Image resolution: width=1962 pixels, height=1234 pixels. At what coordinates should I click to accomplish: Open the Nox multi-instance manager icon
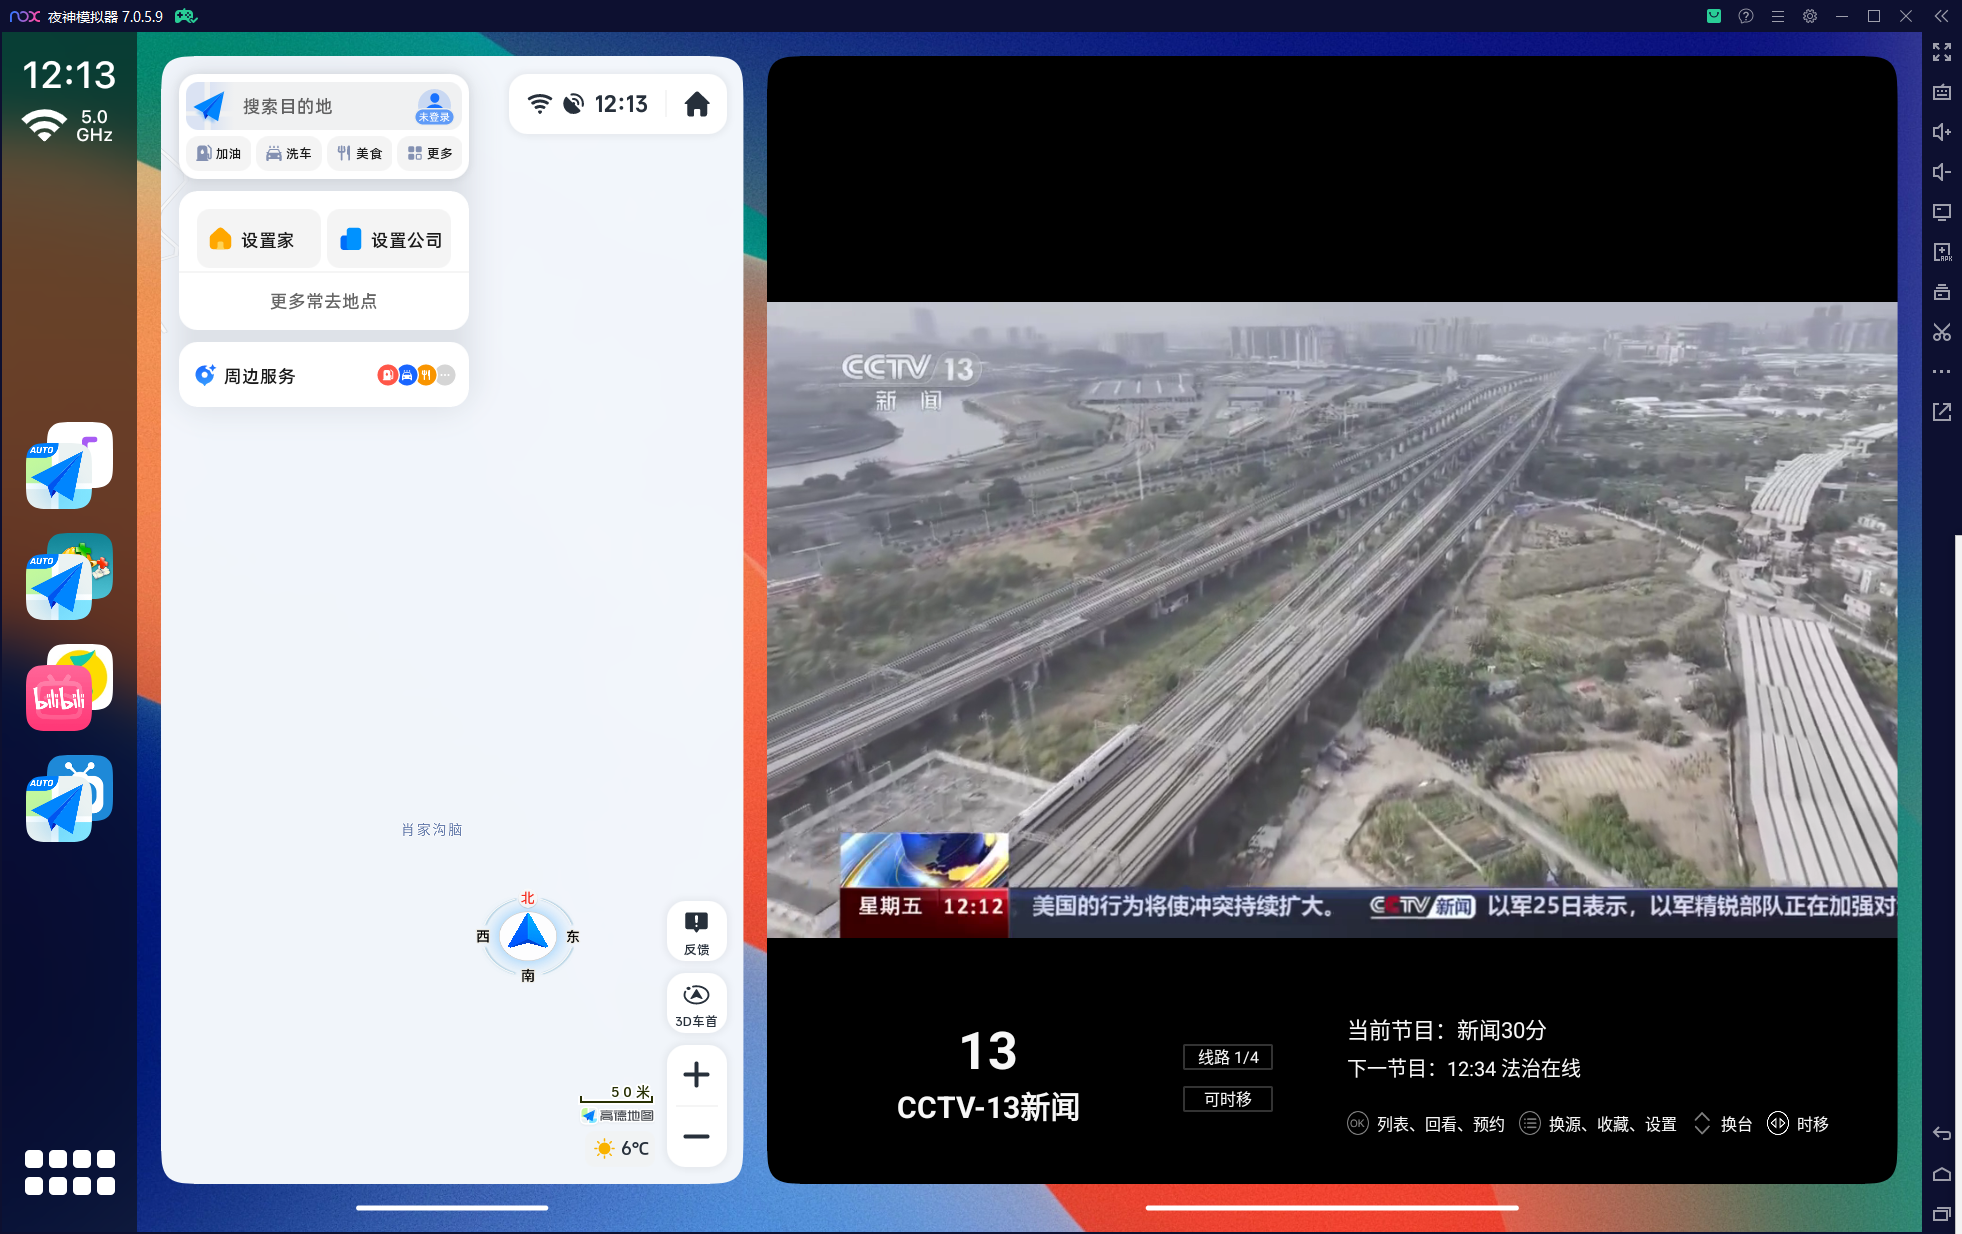(1942, 292)
